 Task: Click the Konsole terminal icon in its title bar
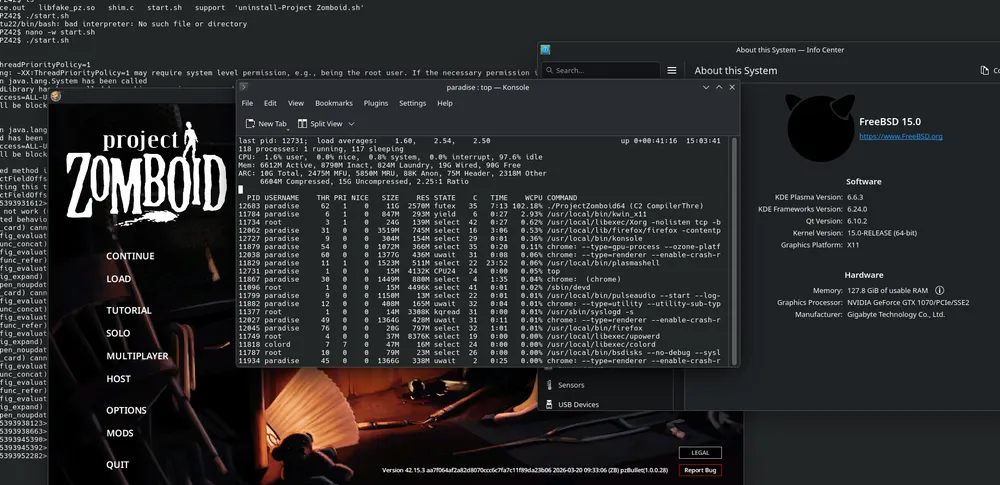[x=246, y=87]
